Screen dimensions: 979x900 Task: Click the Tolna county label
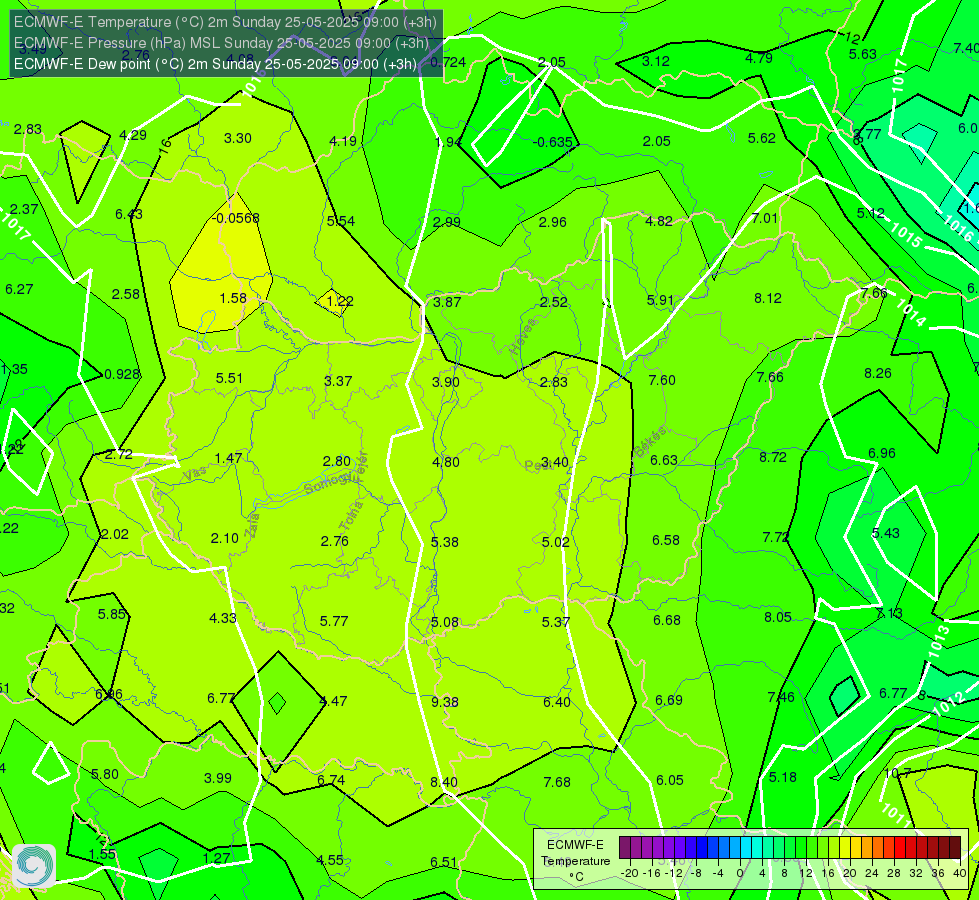coord(351,515)
